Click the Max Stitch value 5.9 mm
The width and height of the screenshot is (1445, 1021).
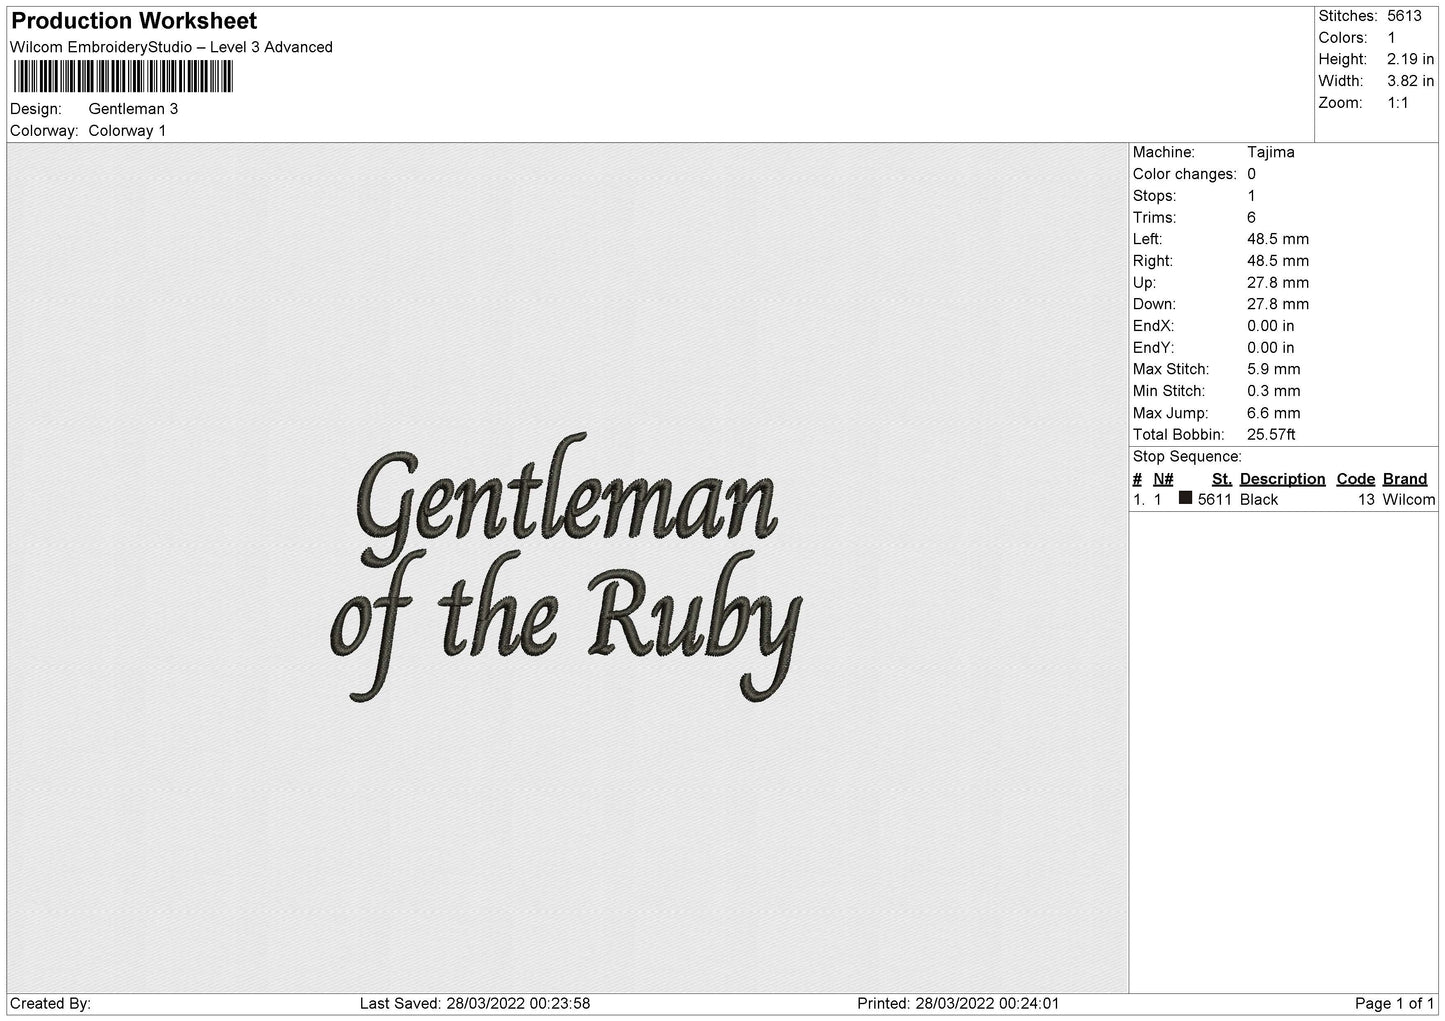1273,369
